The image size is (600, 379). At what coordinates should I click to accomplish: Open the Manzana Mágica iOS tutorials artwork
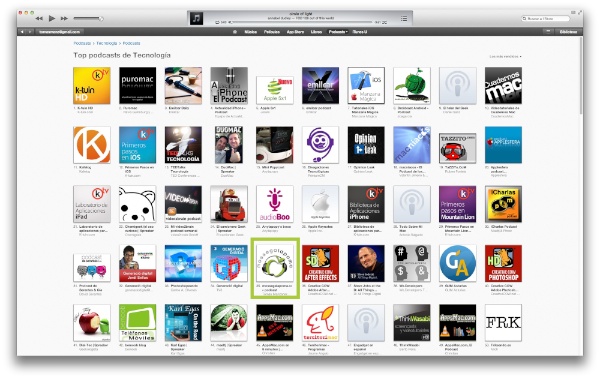[x=366, y=85]
